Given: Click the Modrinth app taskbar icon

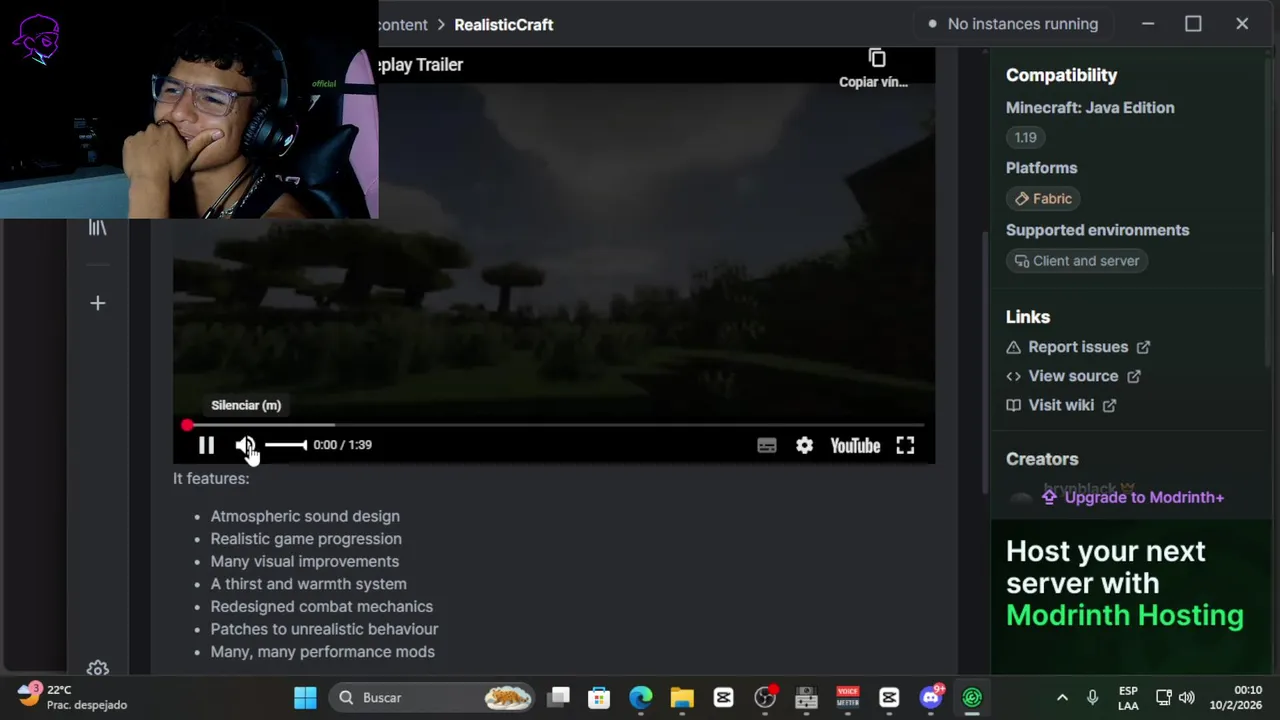Looking at the screenshot, I should tap(972, 697).
